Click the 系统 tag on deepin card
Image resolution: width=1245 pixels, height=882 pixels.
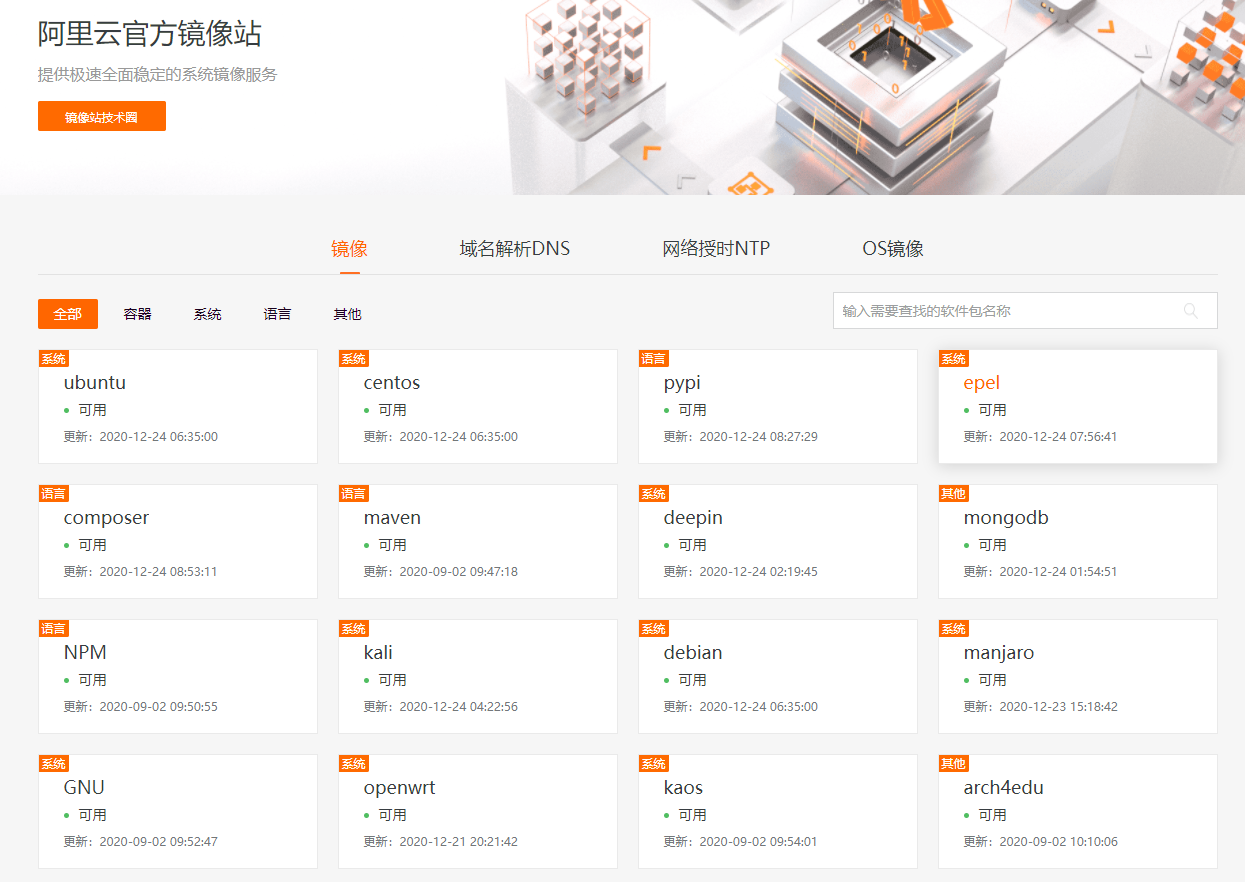654,494
